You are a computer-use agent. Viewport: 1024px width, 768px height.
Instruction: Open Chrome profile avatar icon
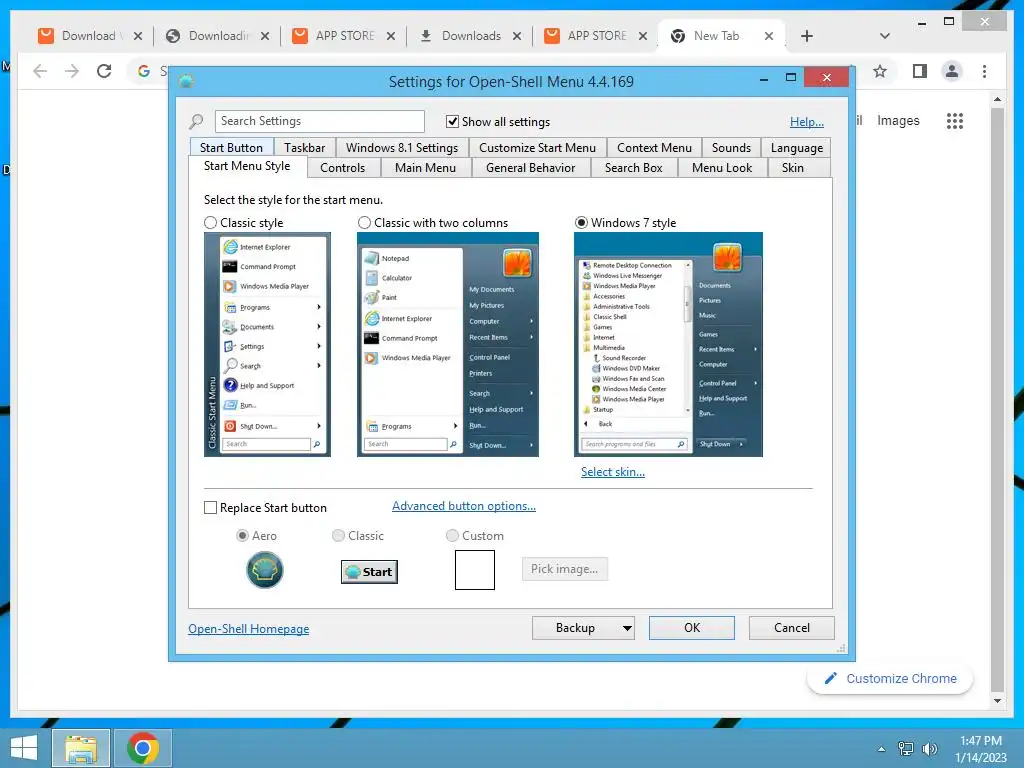(952, 71)
